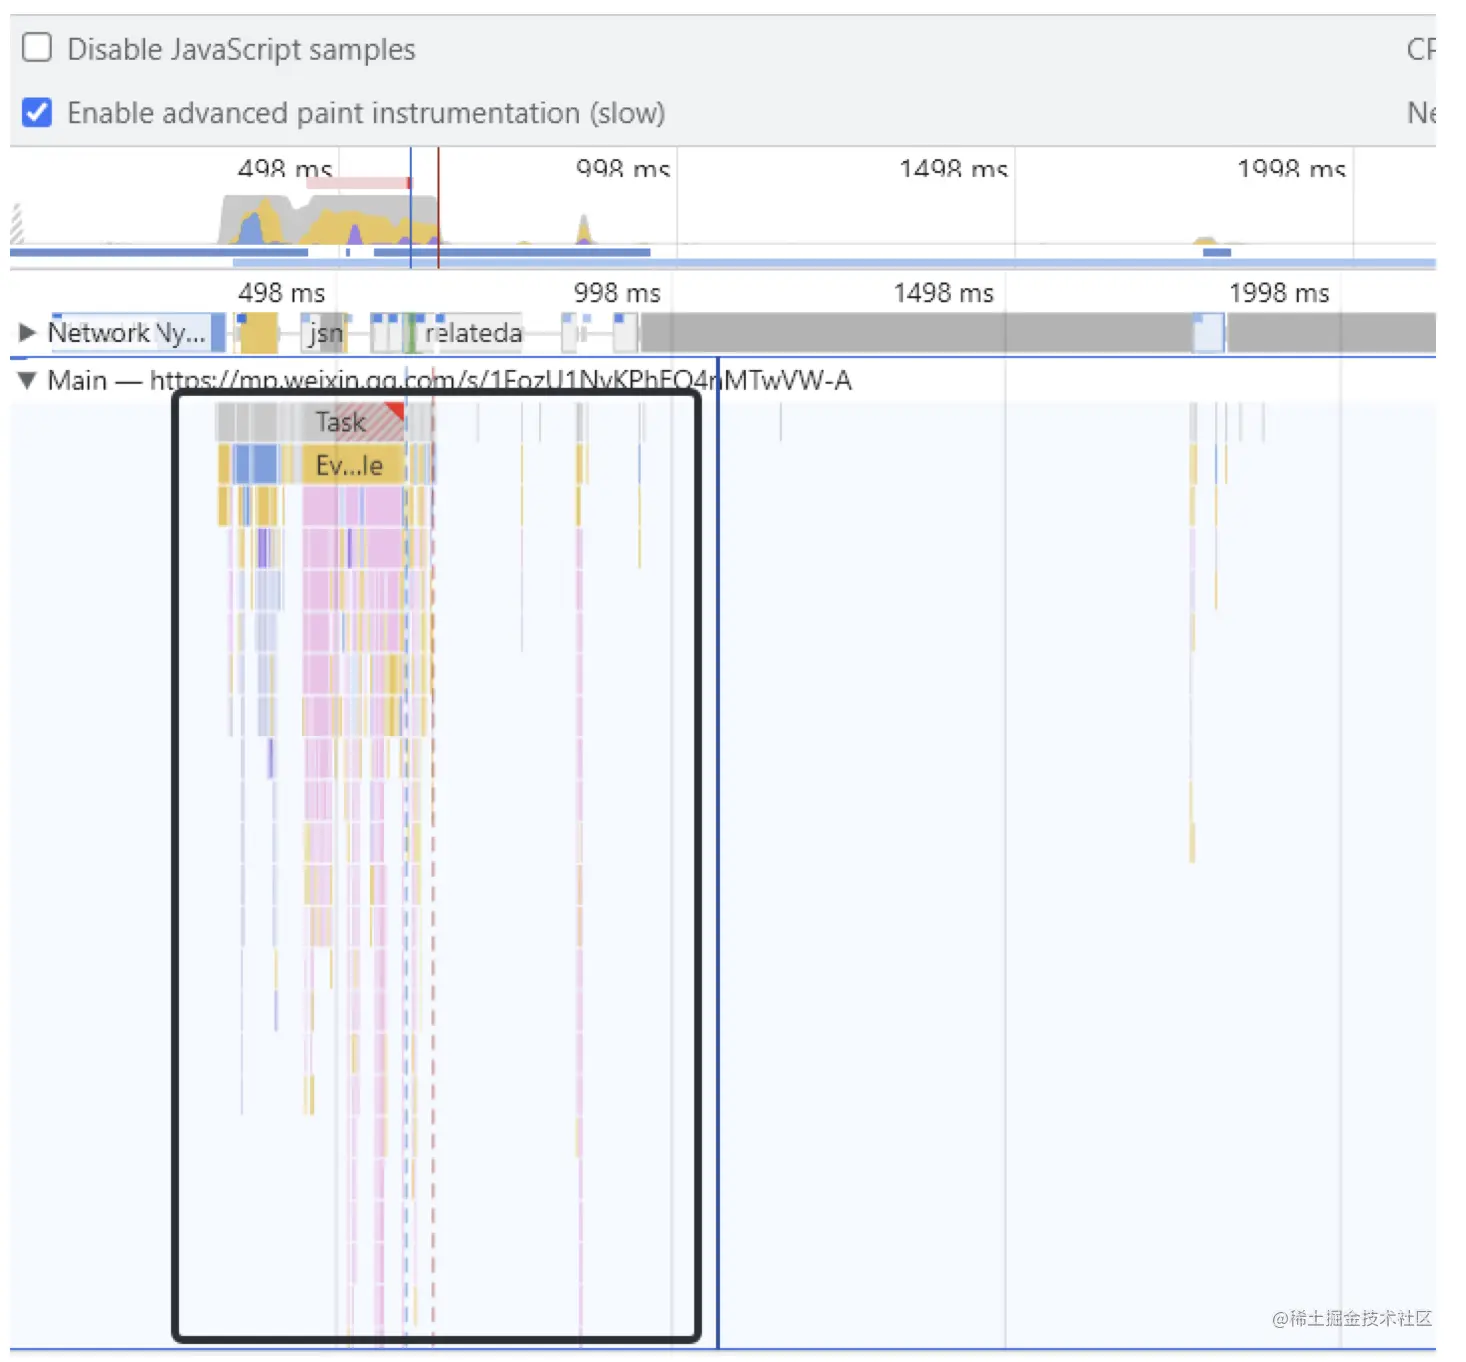Image resolution: width=1466 pixels, height=1362 pixels.
Task: Click the 998 ms ruler label above Network
Action: pos(617,293)
